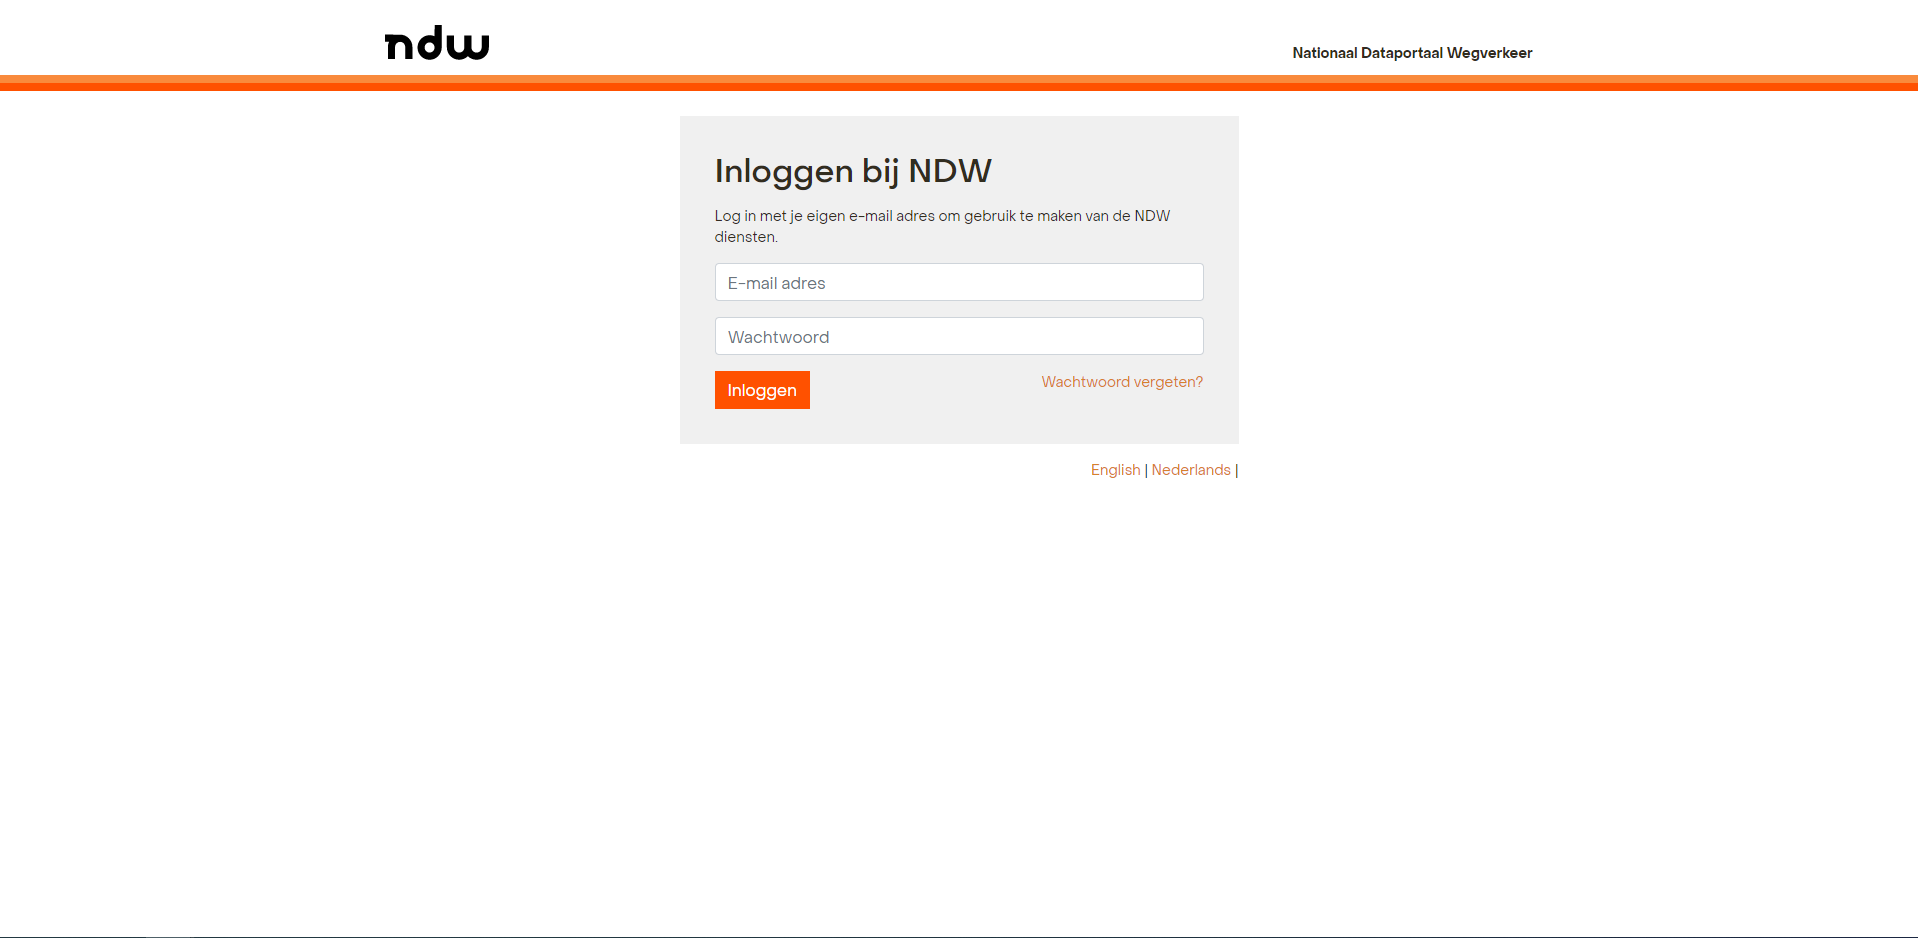Focus the E-mail adres input field
Image resolution: width=1918 pixels, height=938 pixels.
(959, 282)
